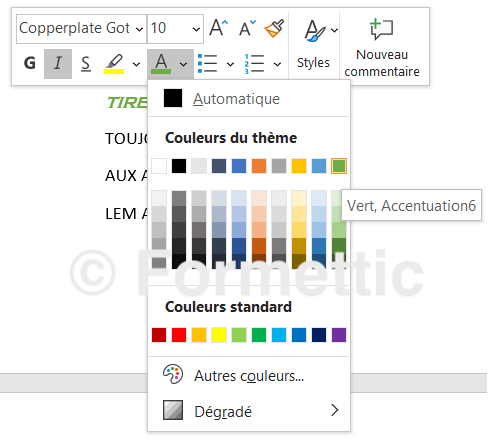Select the format painter brush icon
The image size is (489, 440).
(274, 28)
